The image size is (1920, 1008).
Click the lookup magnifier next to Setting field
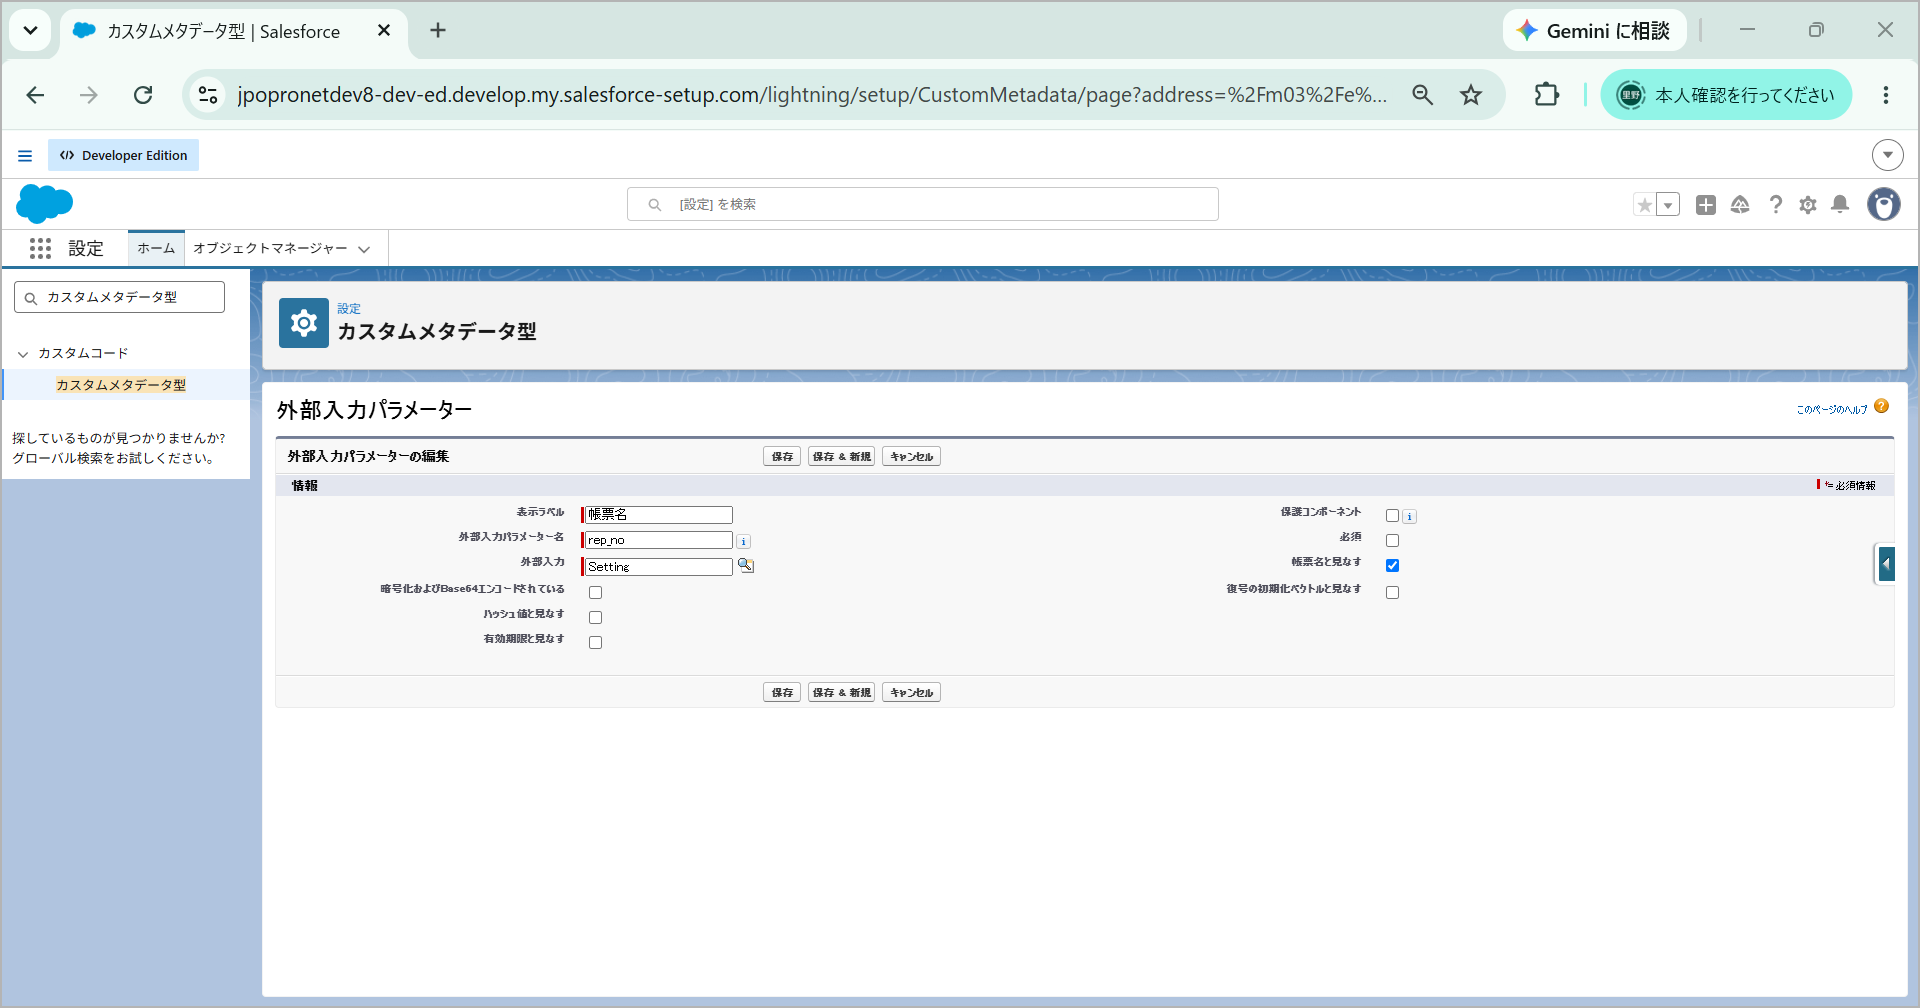point(746,565)
